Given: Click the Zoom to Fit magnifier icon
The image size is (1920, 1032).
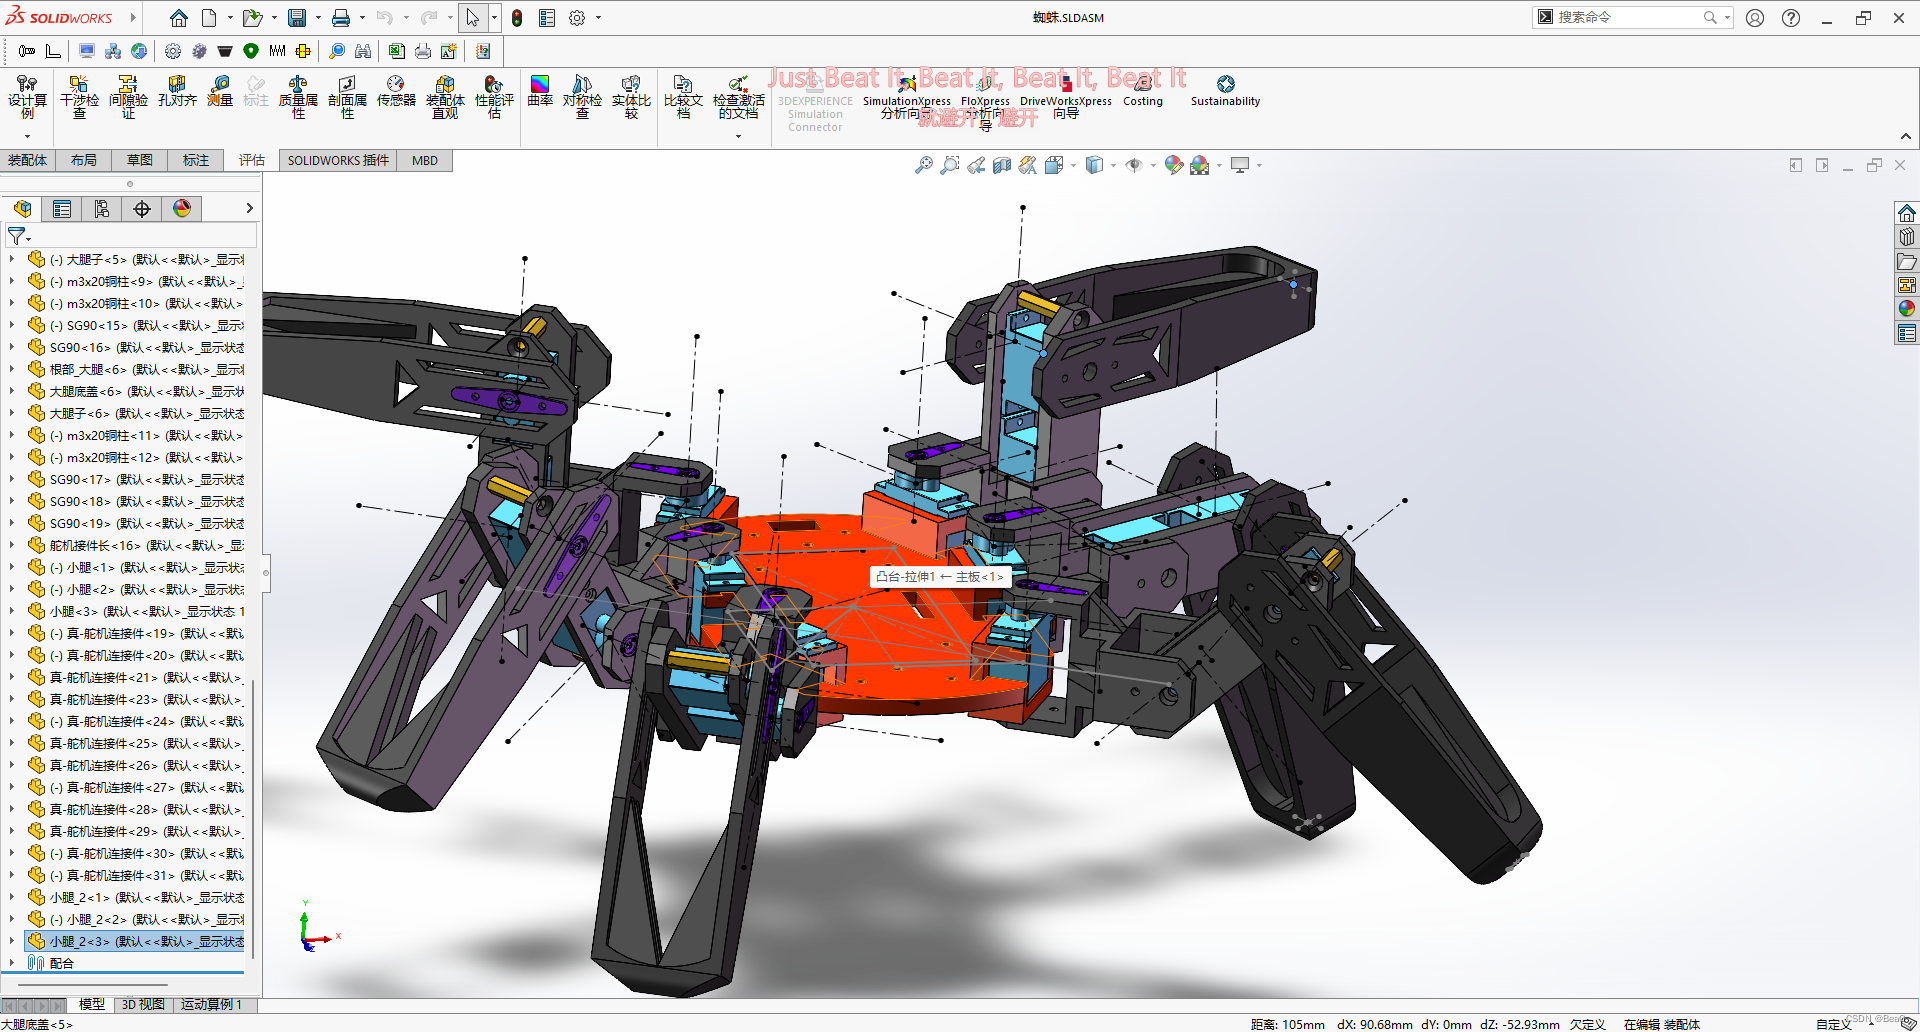Looking at the screenshot, I should (x=923, y=165).
